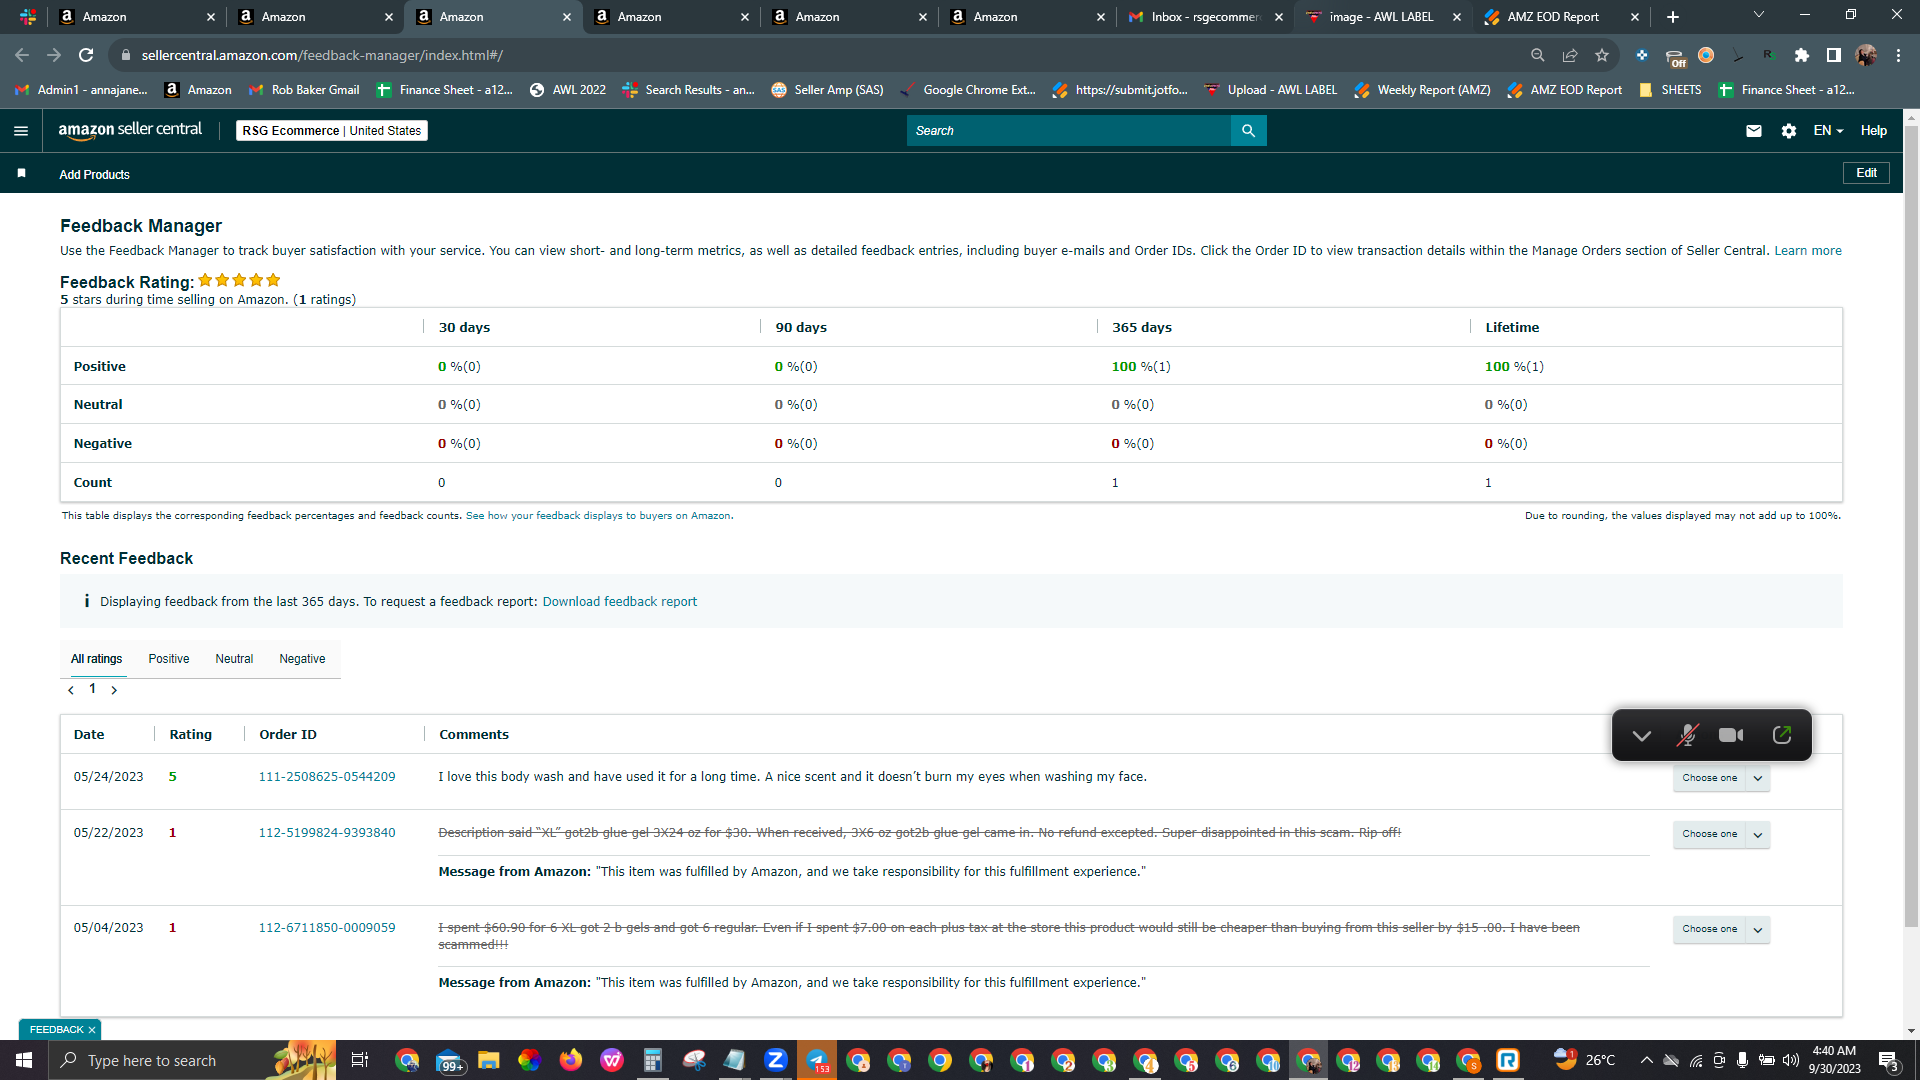1920x1080 pixels.
Task: Open the Seller Central settings gear
Action: (1789, 131)
